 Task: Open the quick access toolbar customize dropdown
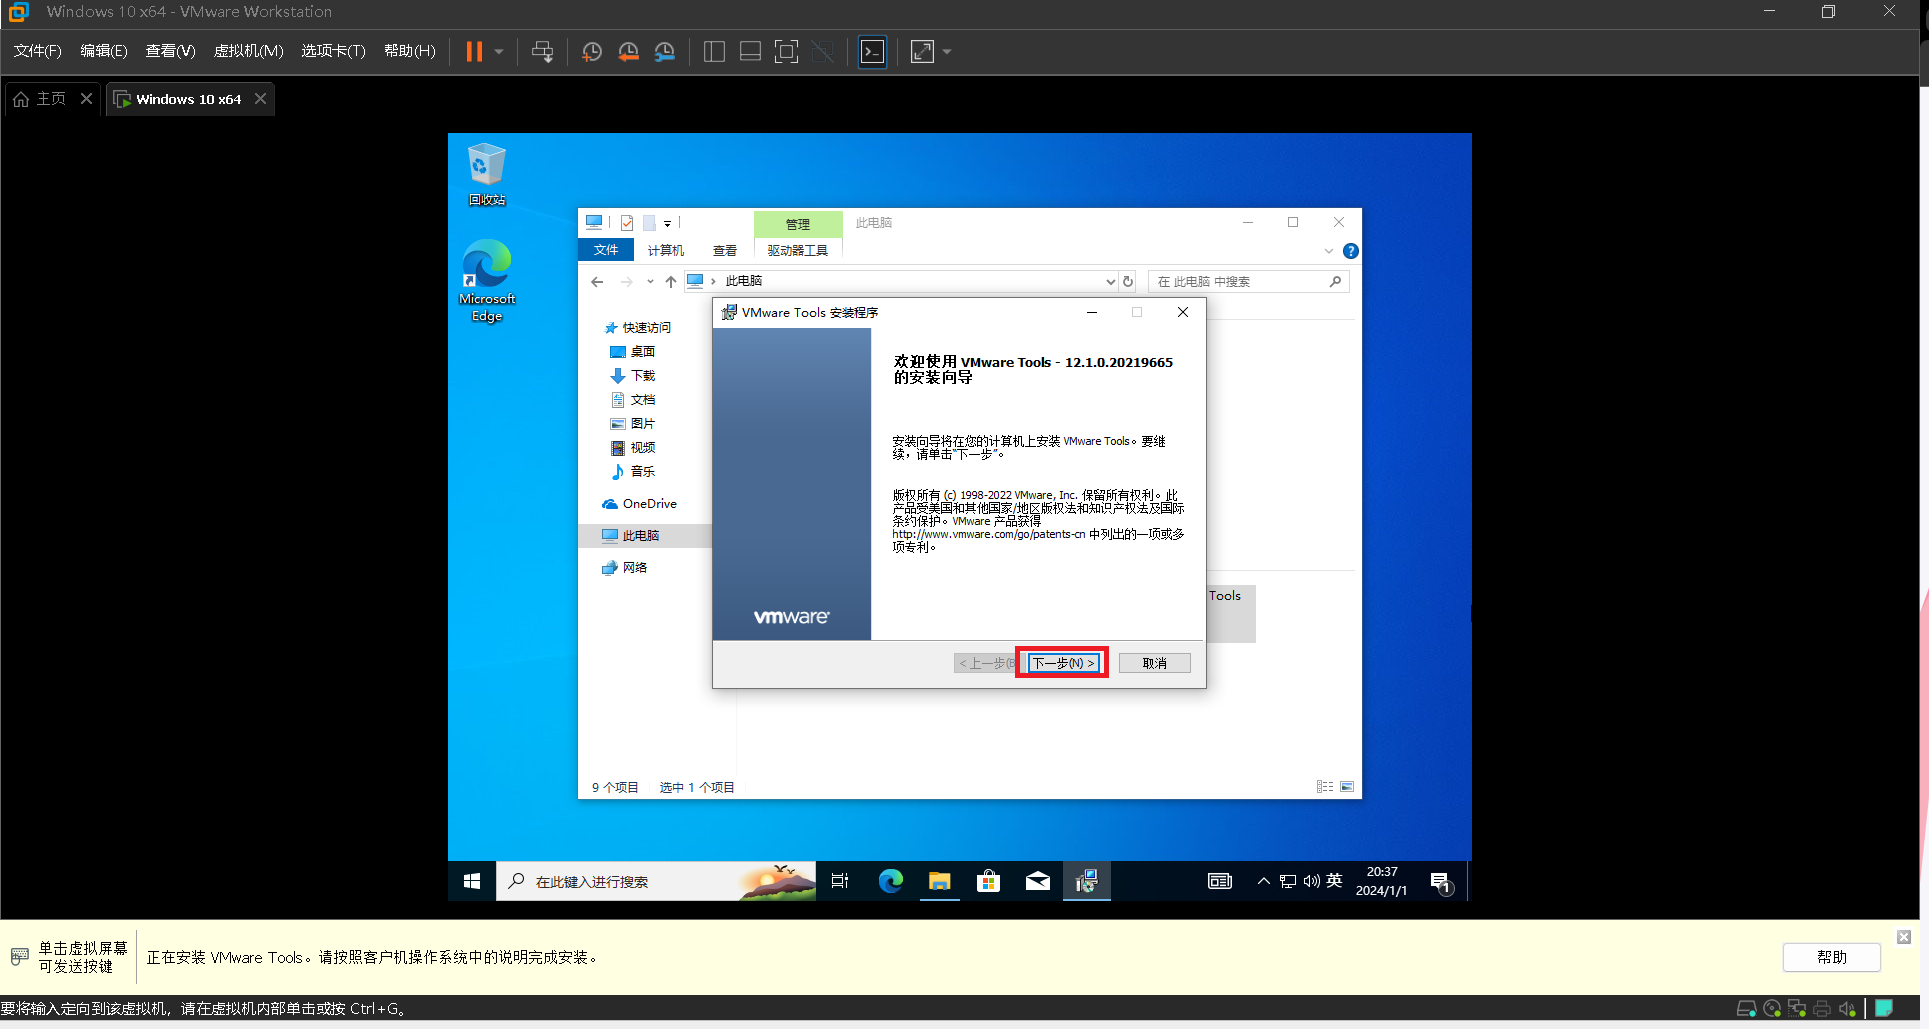(667, 223)
